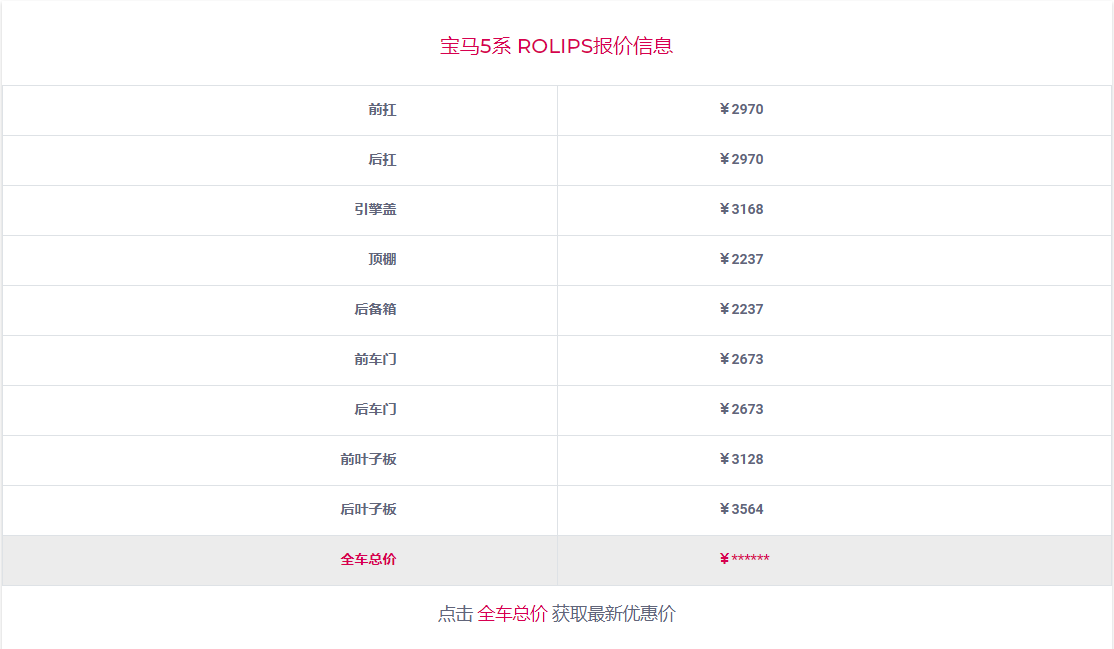Screen dimensions: 1114x649
Task: Click the 顶棚 row label
Action: click(382, 260)
